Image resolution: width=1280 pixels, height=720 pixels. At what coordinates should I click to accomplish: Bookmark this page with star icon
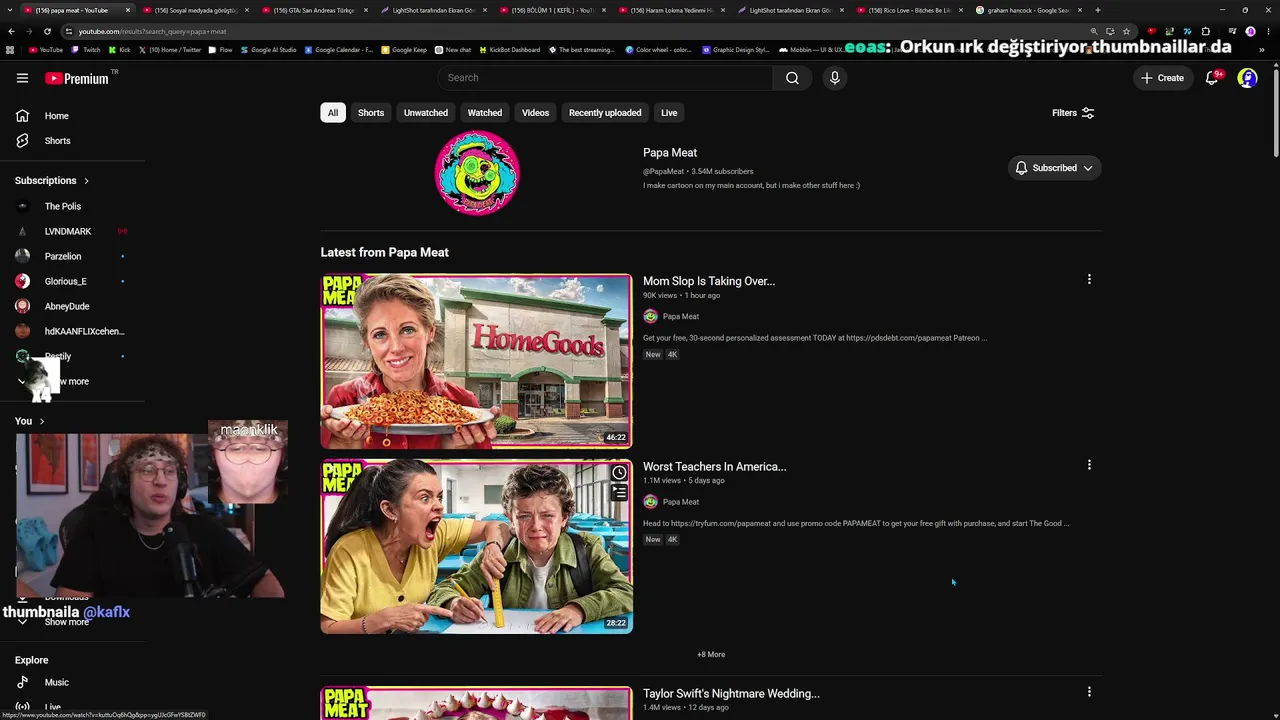click(x=1126, y=31)
